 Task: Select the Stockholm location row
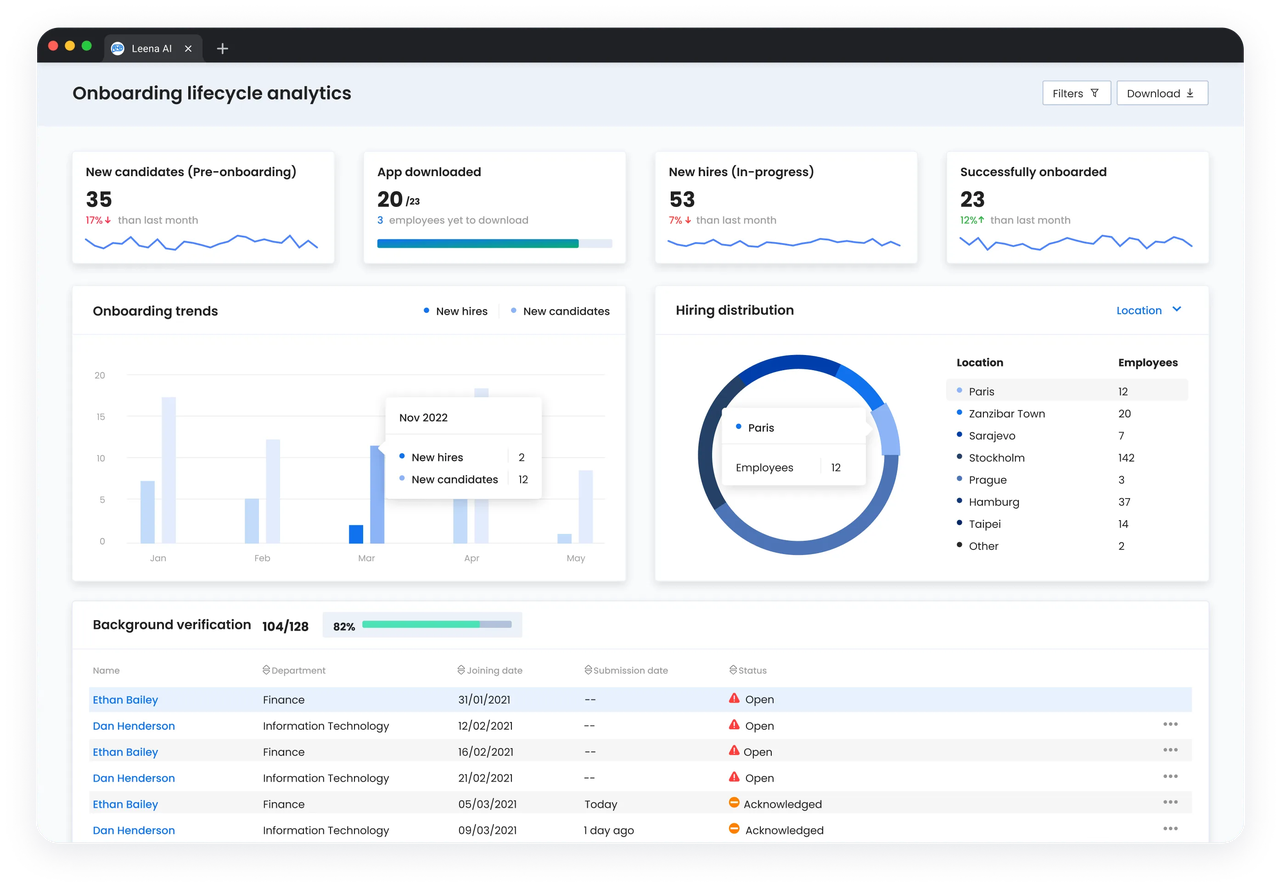tap(1066, 457)
